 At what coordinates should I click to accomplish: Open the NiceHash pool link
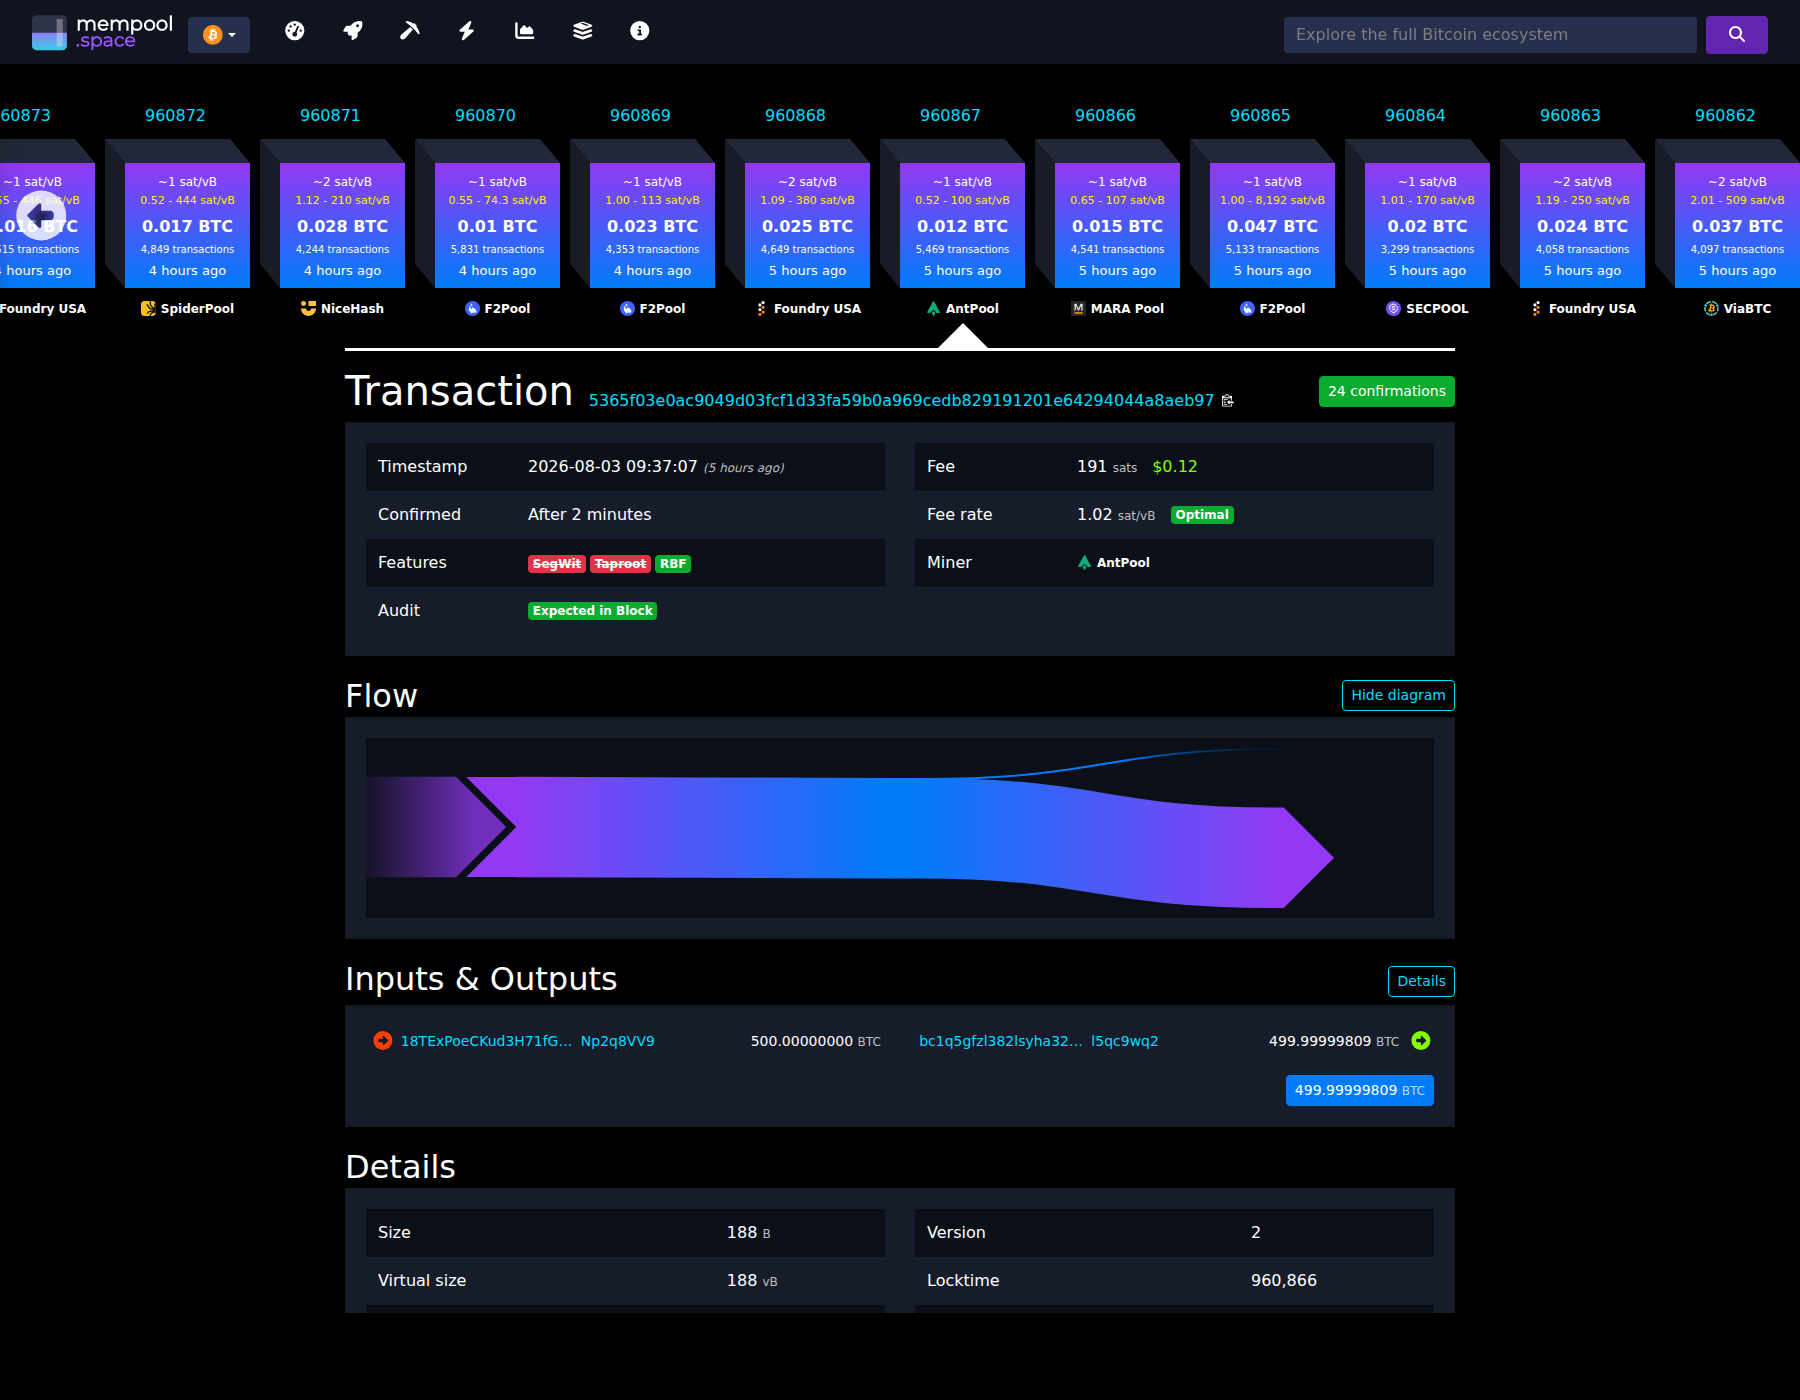342,309
